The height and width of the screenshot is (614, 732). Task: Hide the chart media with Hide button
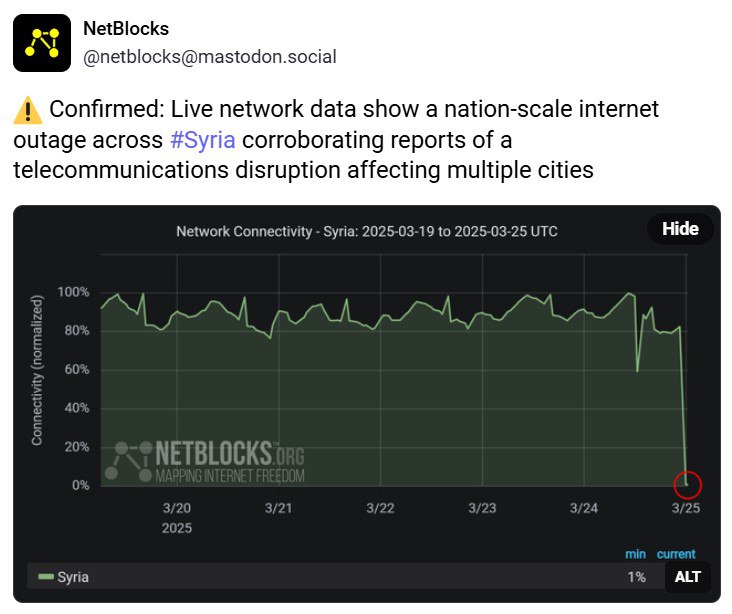680,229
